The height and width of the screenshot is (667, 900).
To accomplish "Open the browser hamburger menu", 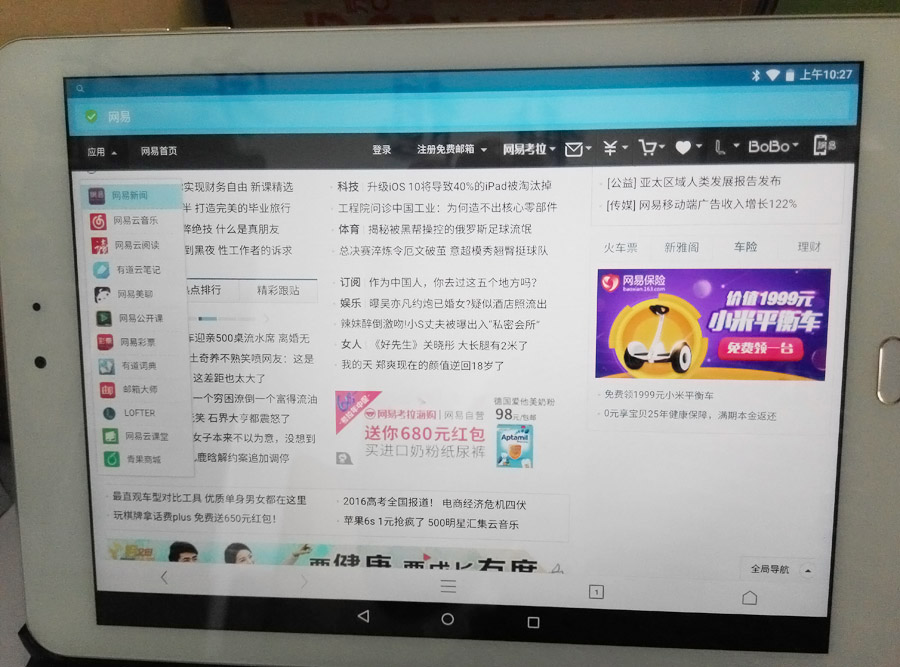I will 448,586.
